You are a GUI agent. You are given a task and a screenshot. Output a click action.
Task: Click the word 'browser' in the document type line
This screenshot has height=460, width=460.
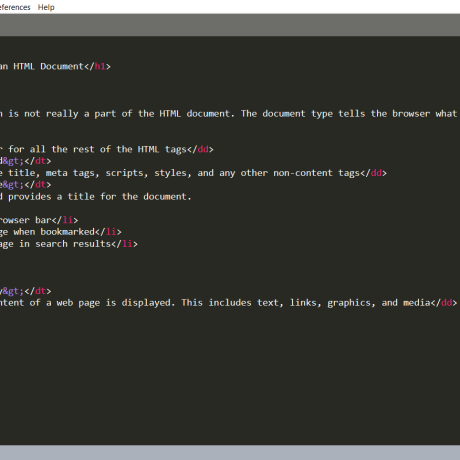411,114
